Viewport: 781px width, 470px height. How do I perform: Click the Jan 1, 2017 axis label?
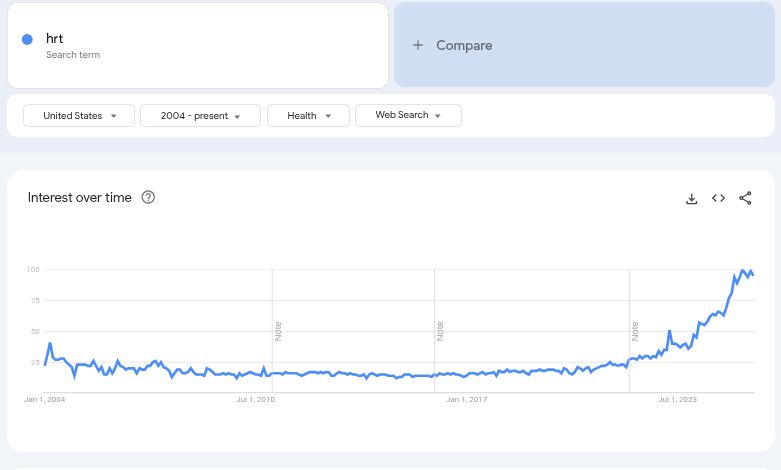click(x=467, y=399)
